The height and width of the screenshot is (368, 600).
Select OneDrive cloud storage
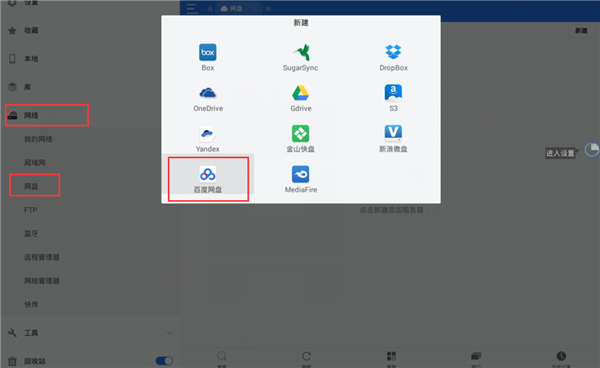tap(207, 93)
